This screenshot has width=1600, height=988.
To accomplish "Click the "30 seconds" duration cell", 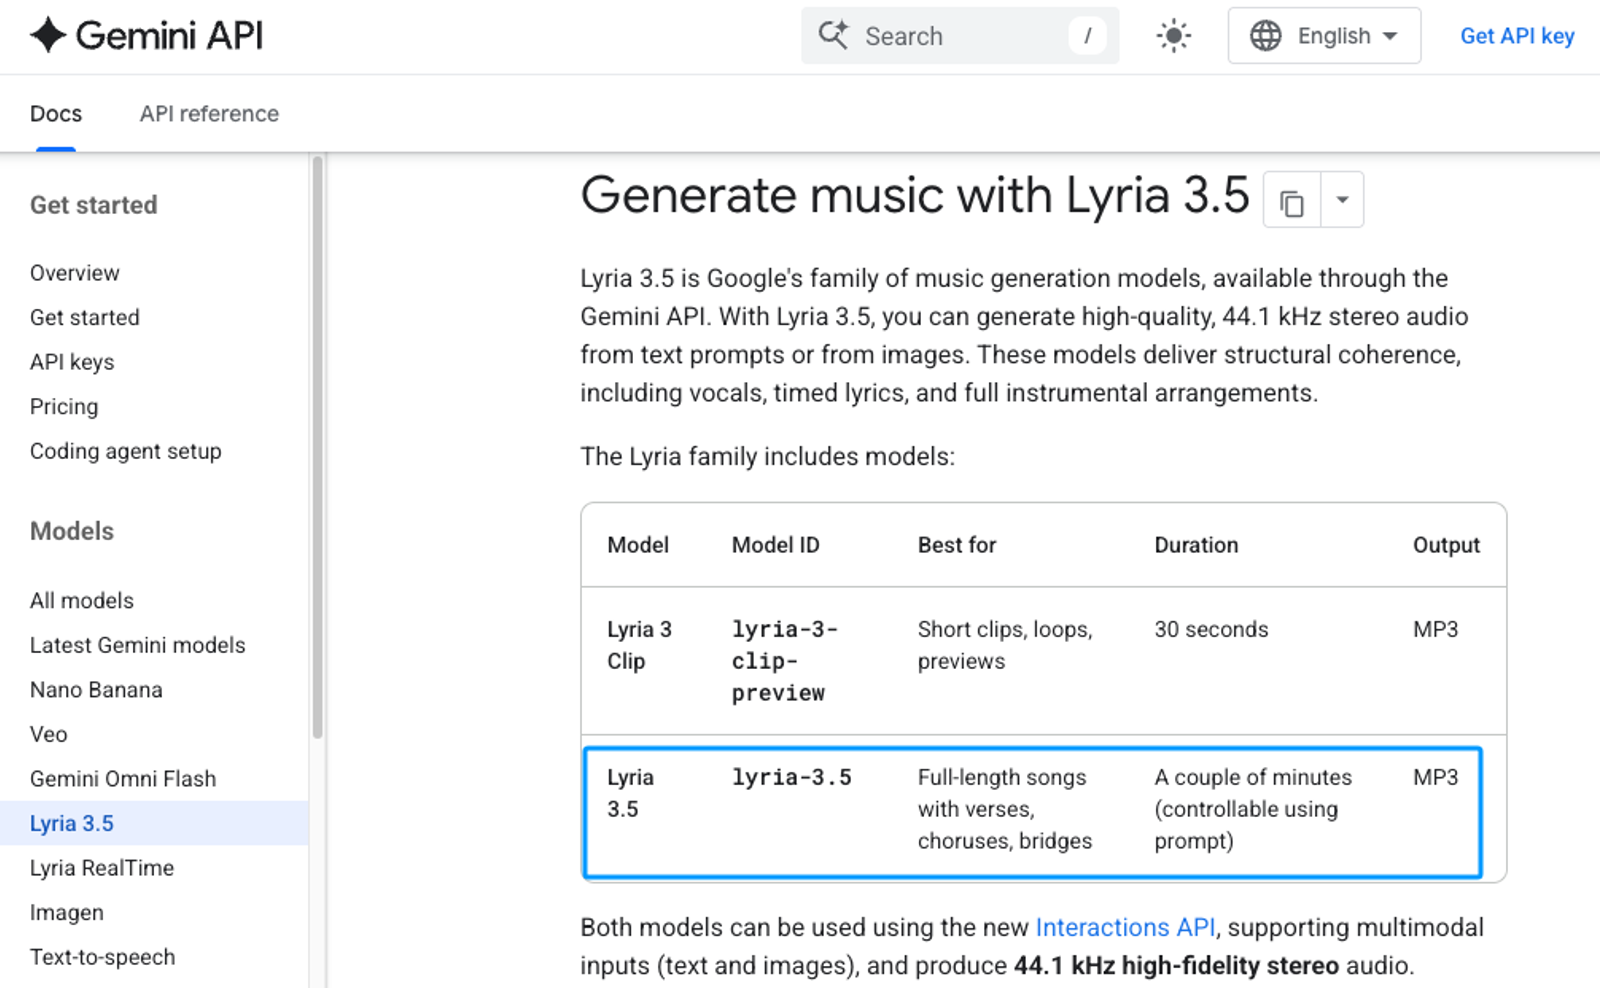I will click(x=1211, y=630).
